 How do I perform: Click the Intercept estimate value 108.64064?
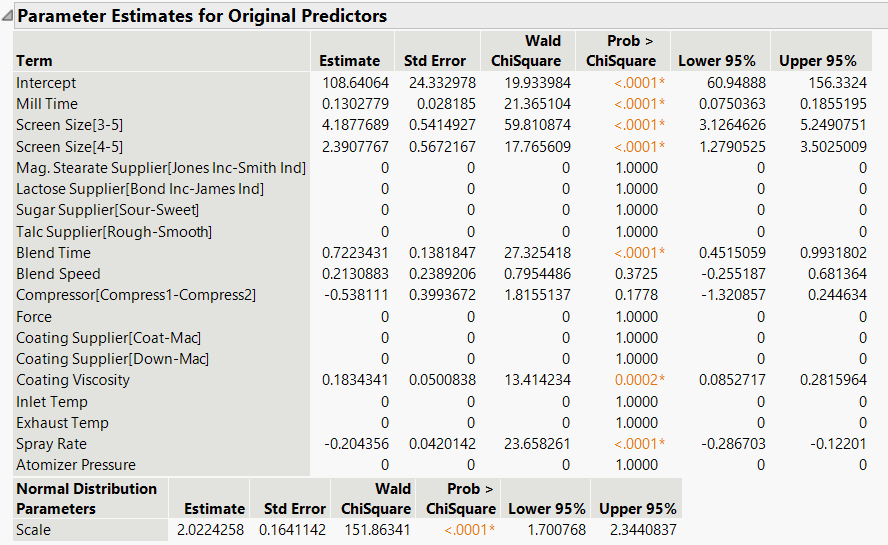(349, 83)
